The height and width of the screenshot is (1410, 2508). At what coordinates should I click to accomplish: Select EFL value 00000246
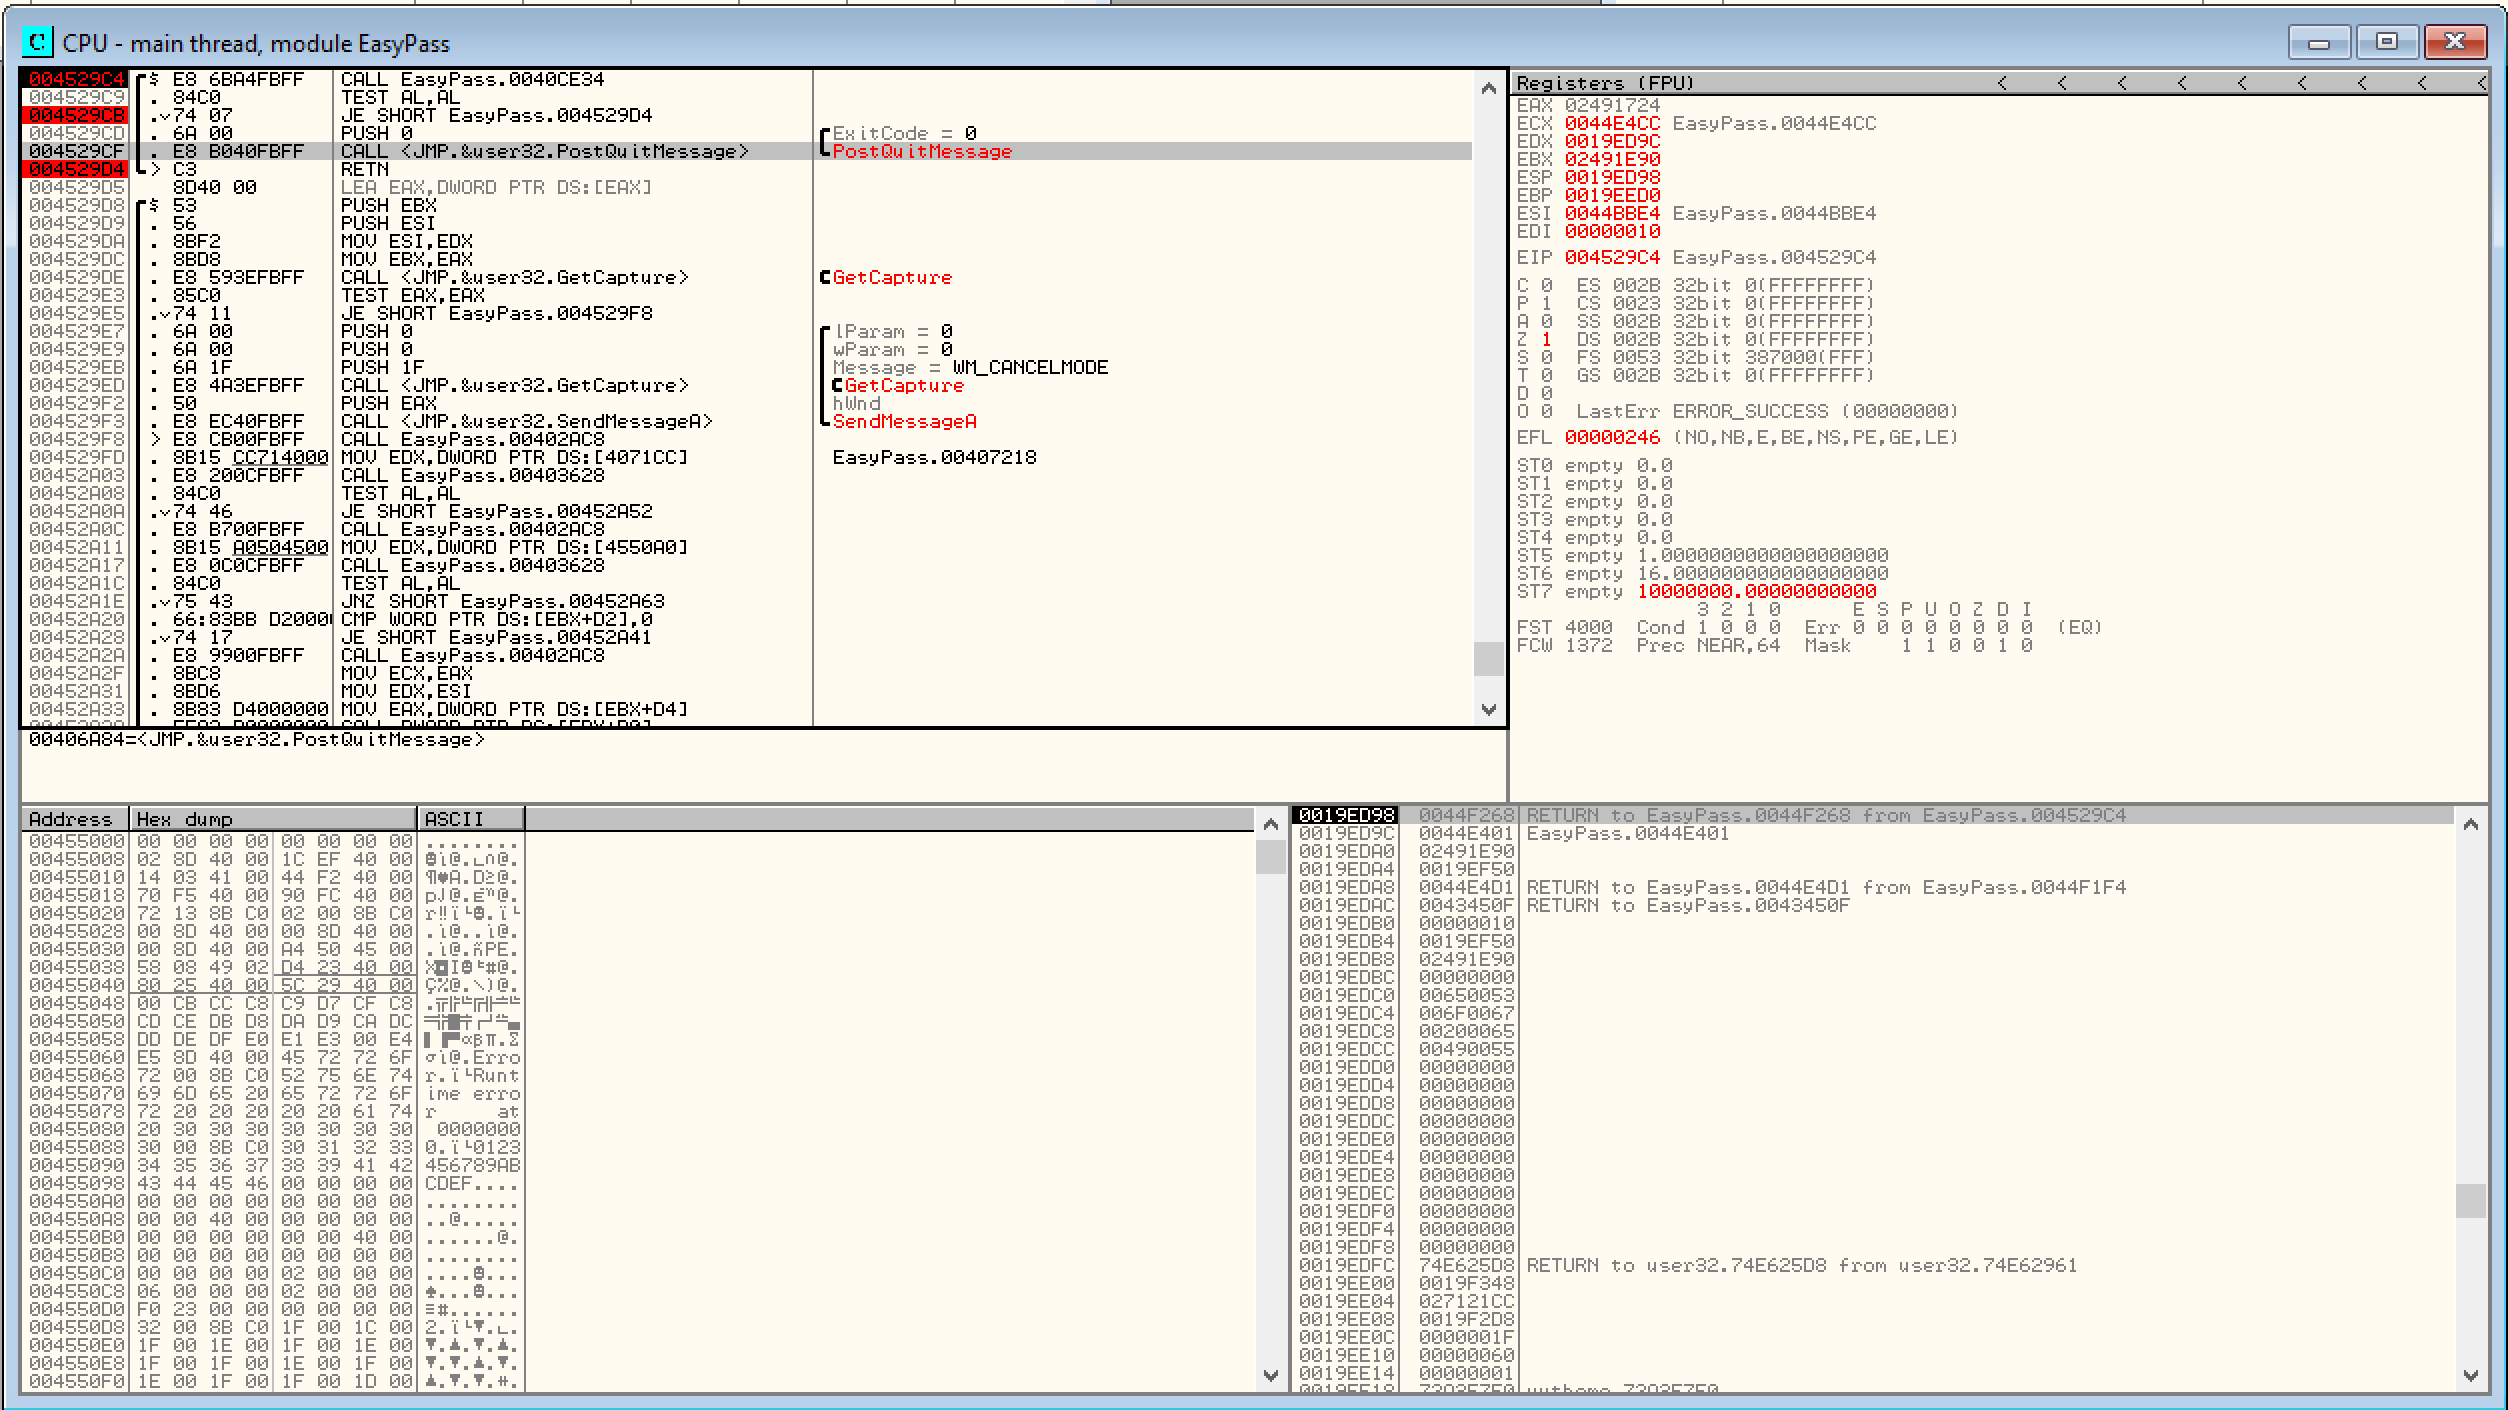[x=1612, y=437]
